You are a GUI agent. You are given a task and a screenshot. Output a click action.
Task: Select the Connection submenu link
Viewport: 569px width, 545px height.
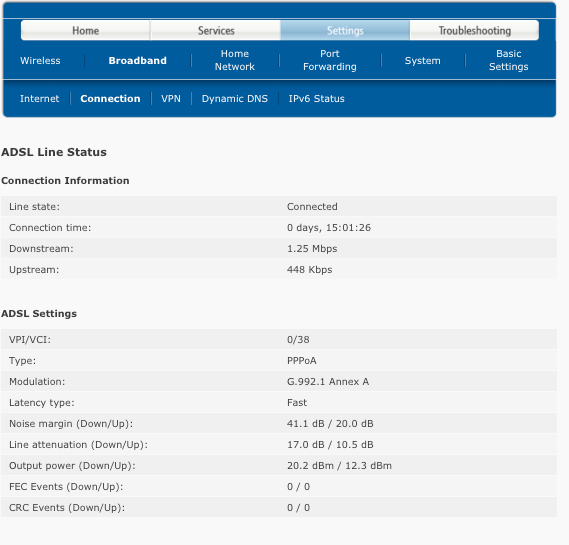(110, 99)
